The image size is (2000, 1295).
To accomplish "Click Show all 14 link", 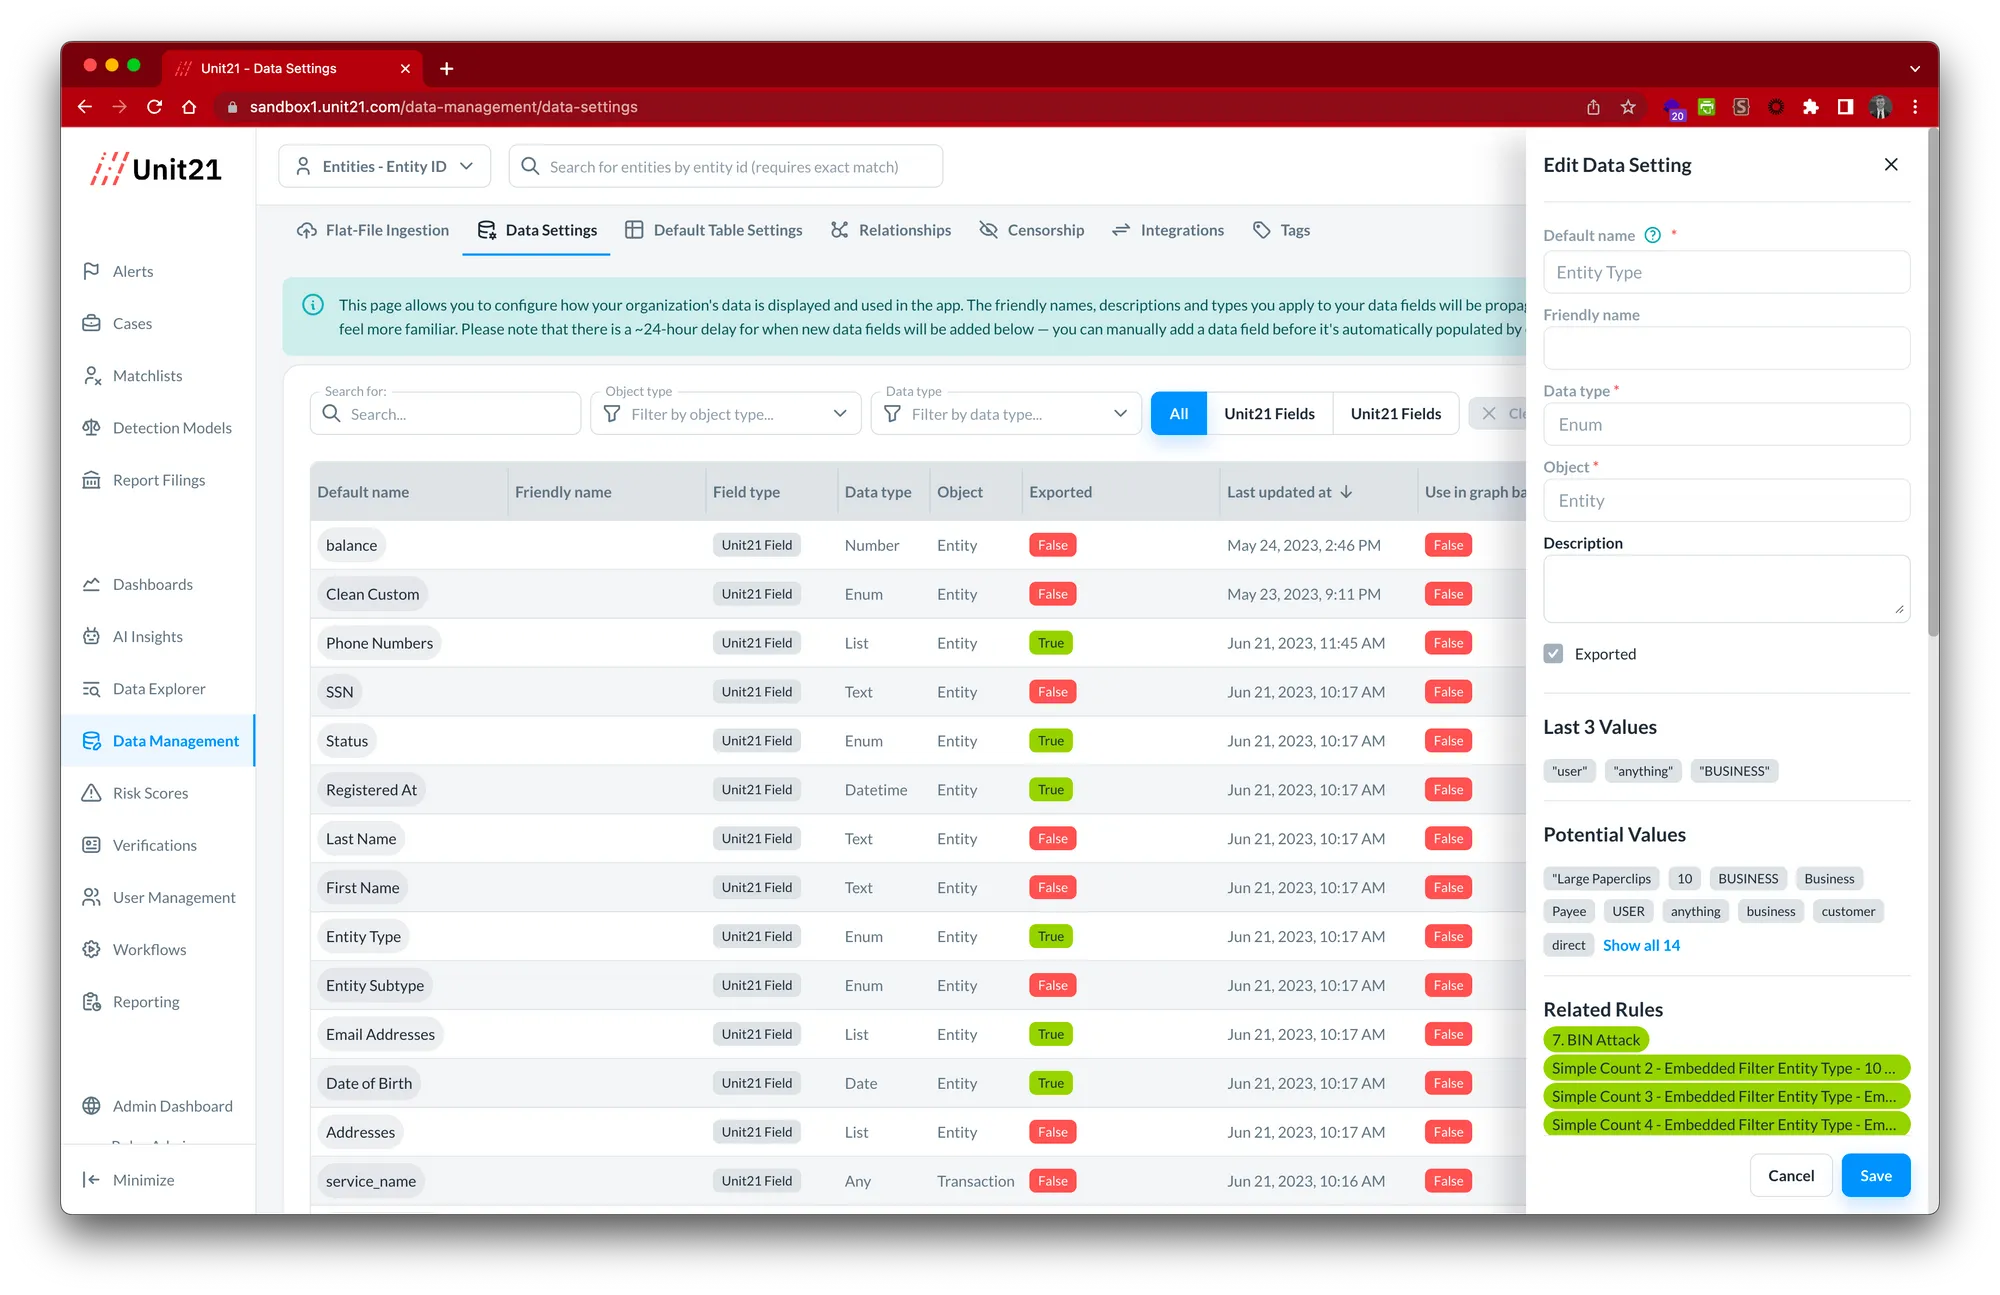I will click(1641, 945).
